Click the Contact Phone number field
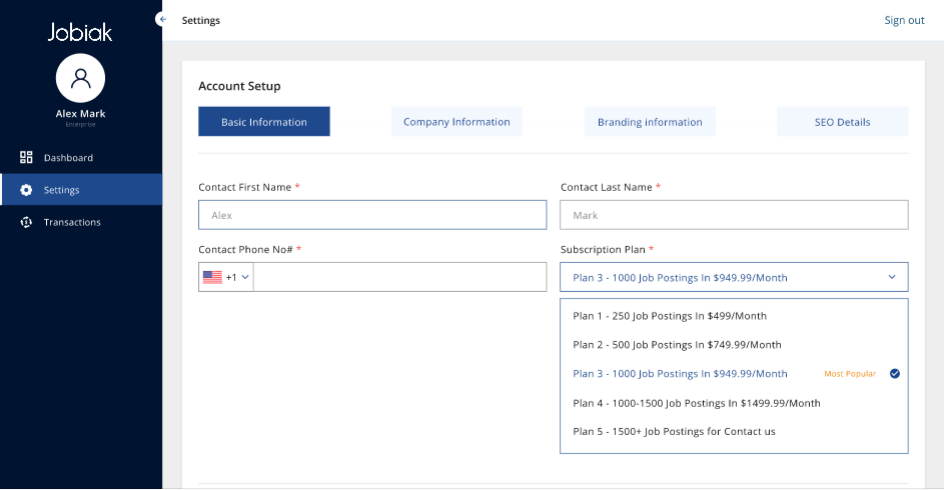Image resolution: width=944 pixels, height=490 pixels. coord(400,277)
